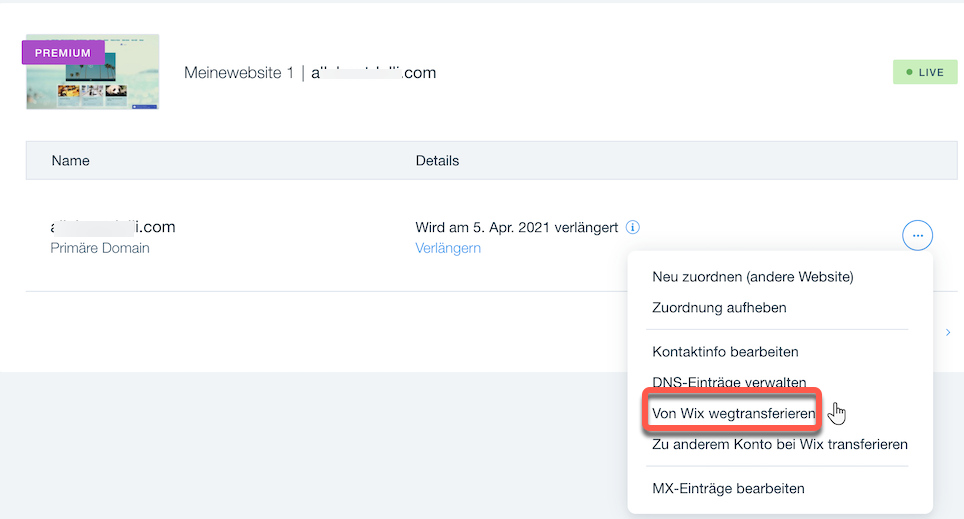
Task: Open the three-dot domain actions button
Action: (918, 236)
